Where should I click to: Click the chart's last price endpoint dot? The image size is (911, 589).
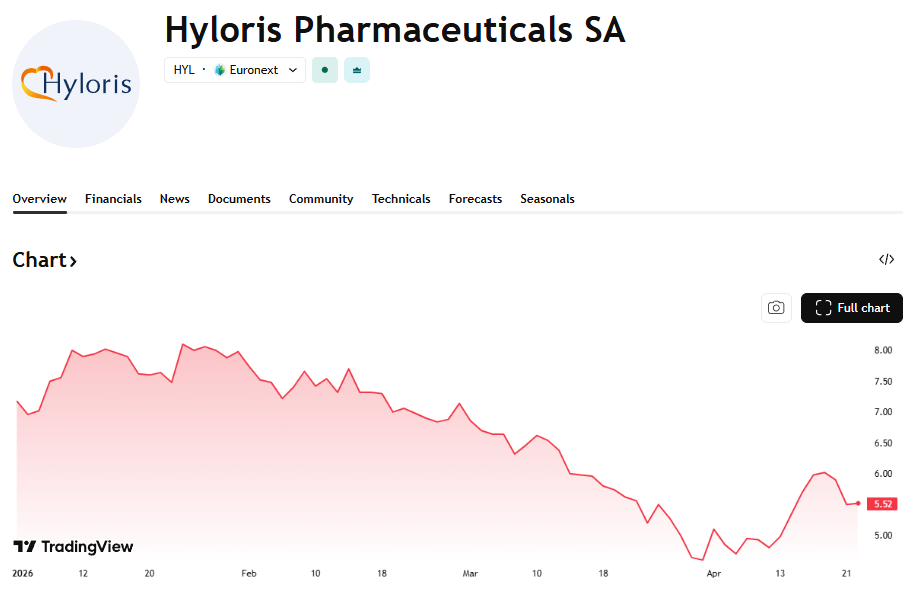click(858, 503)
